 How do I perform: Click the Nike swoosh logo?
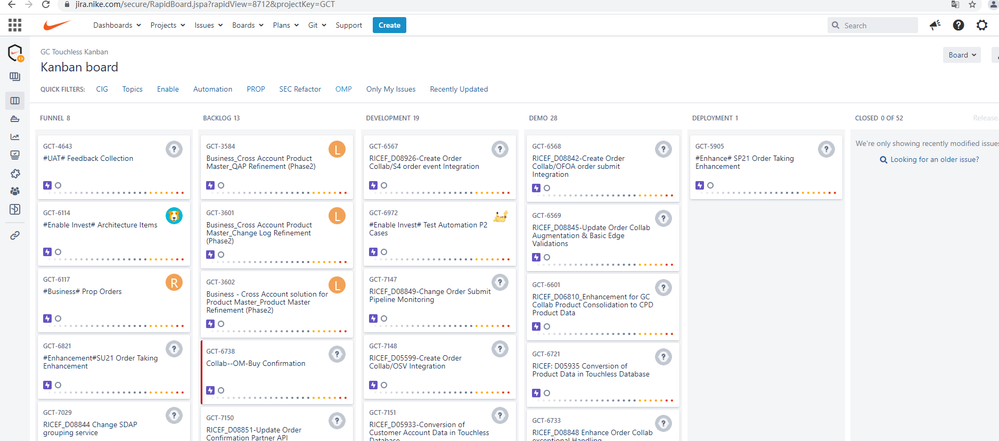(57, 25)
